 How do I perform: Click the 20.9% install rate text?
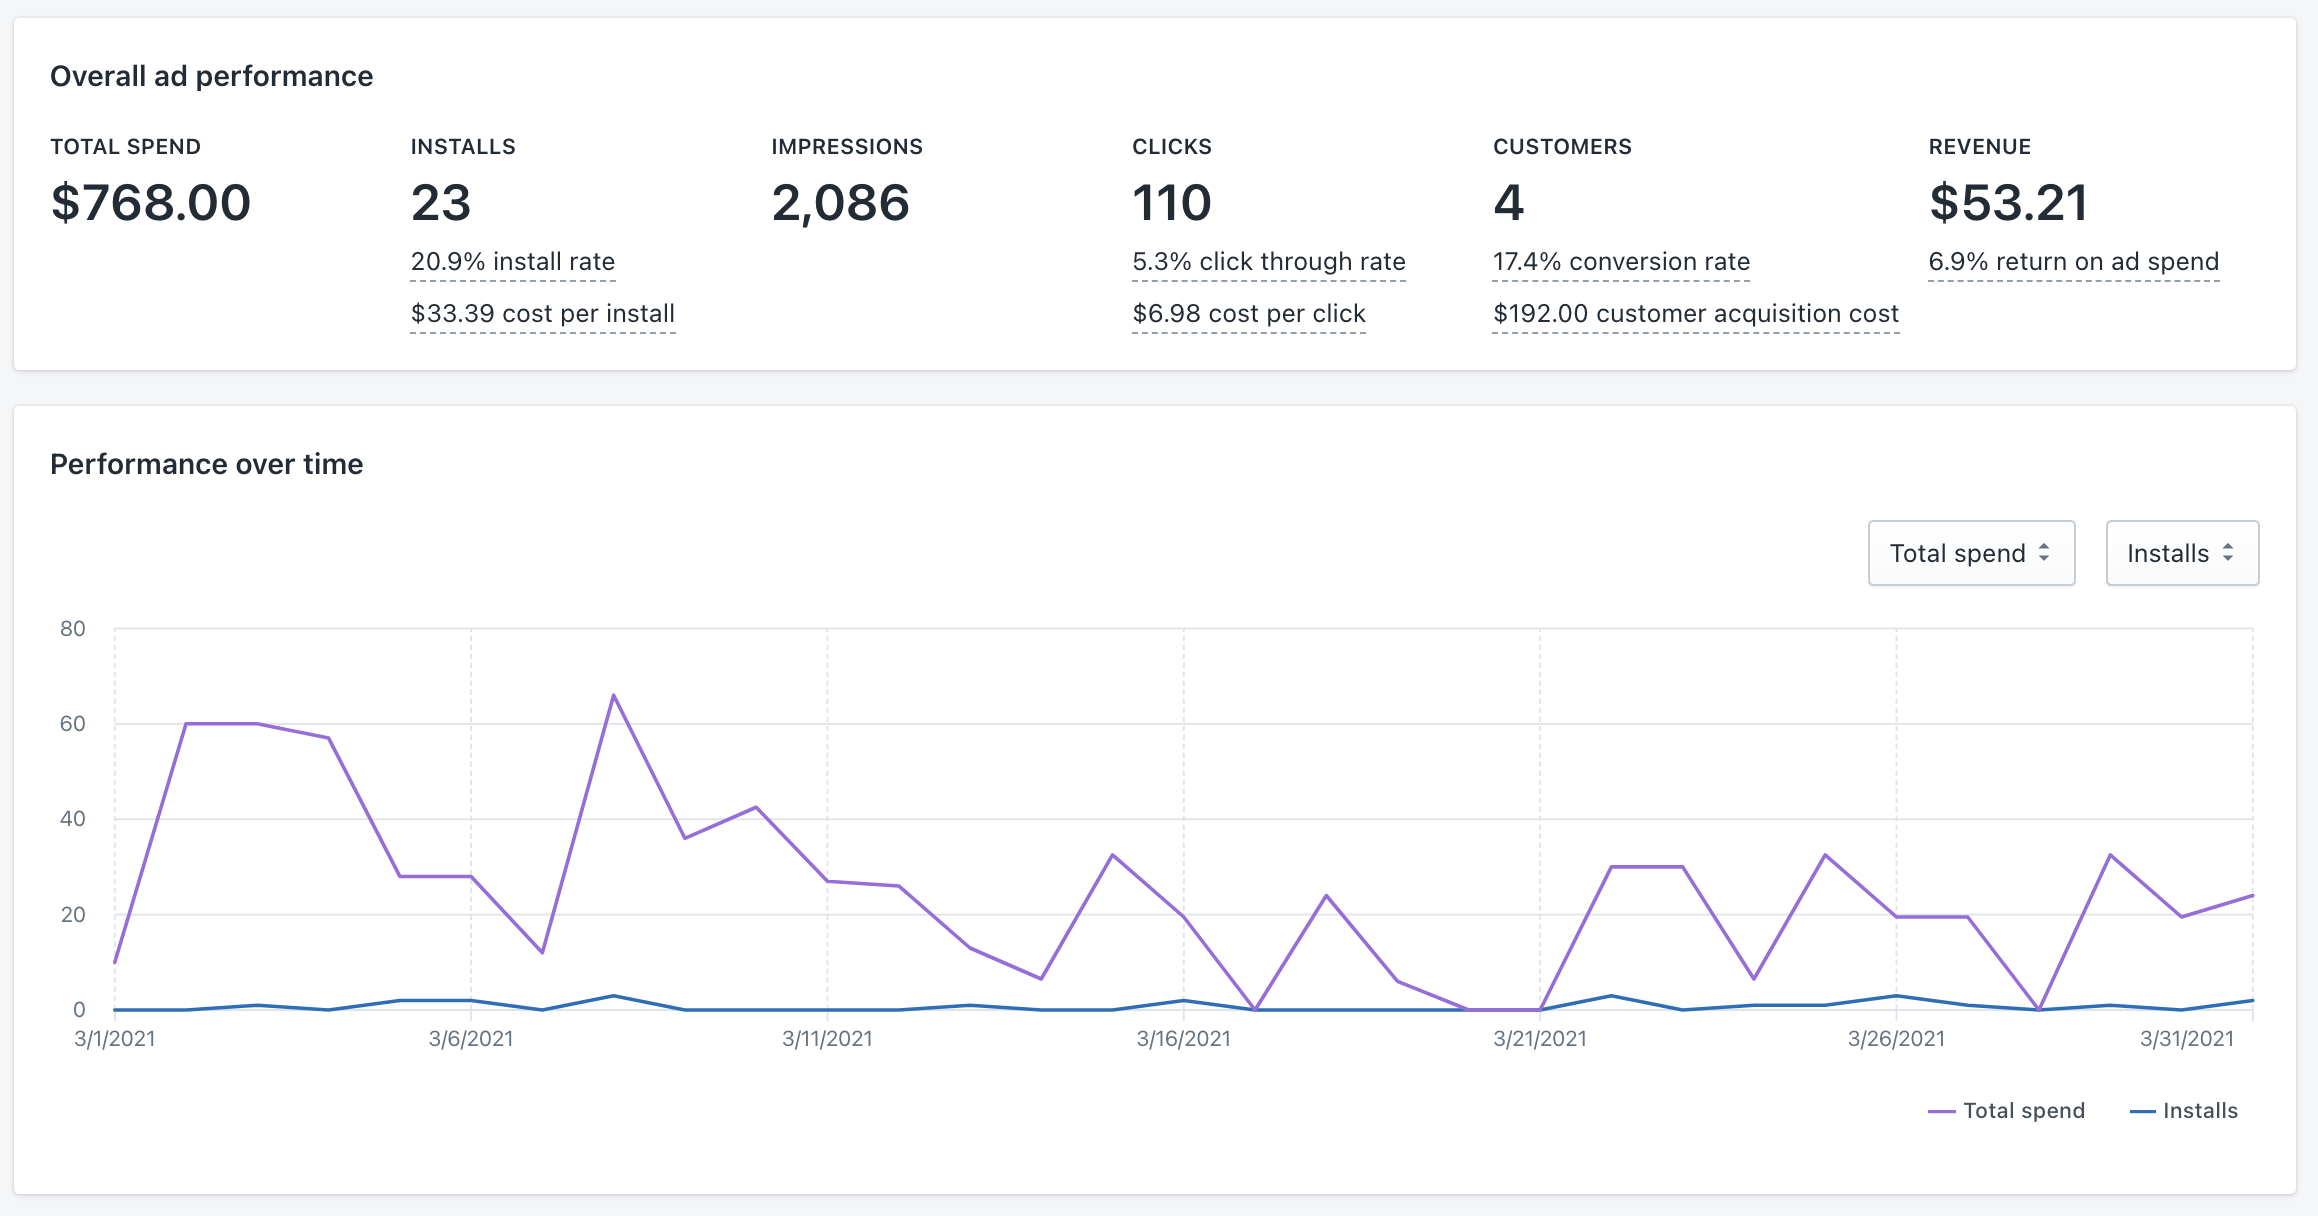pyautogui.click(x=512, y=262)
